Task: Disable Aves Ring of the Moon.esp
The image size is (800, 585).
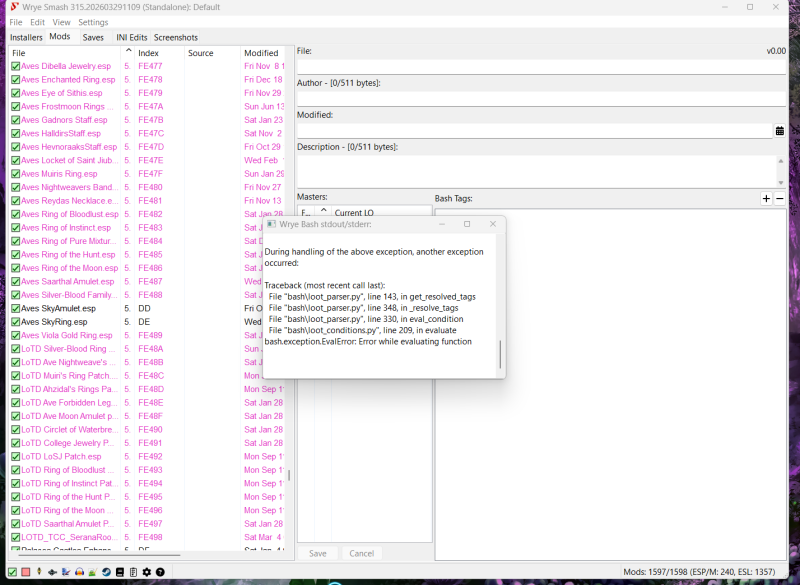Action: (16, 268)
